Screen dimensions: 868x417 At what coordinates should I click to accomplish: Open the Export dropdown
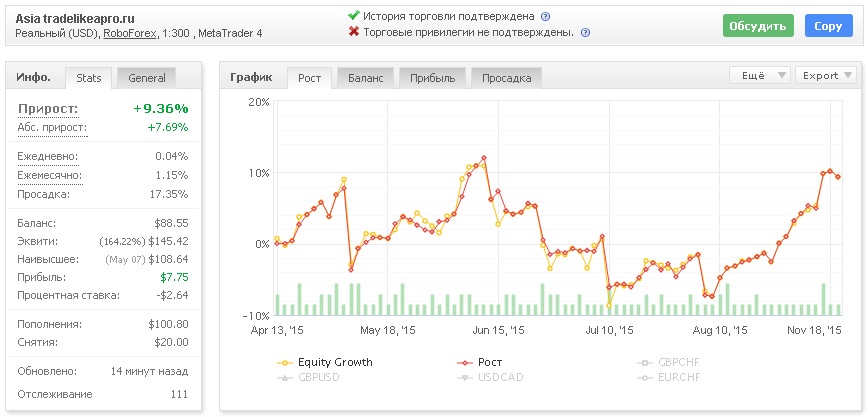(x=828, y=75)
